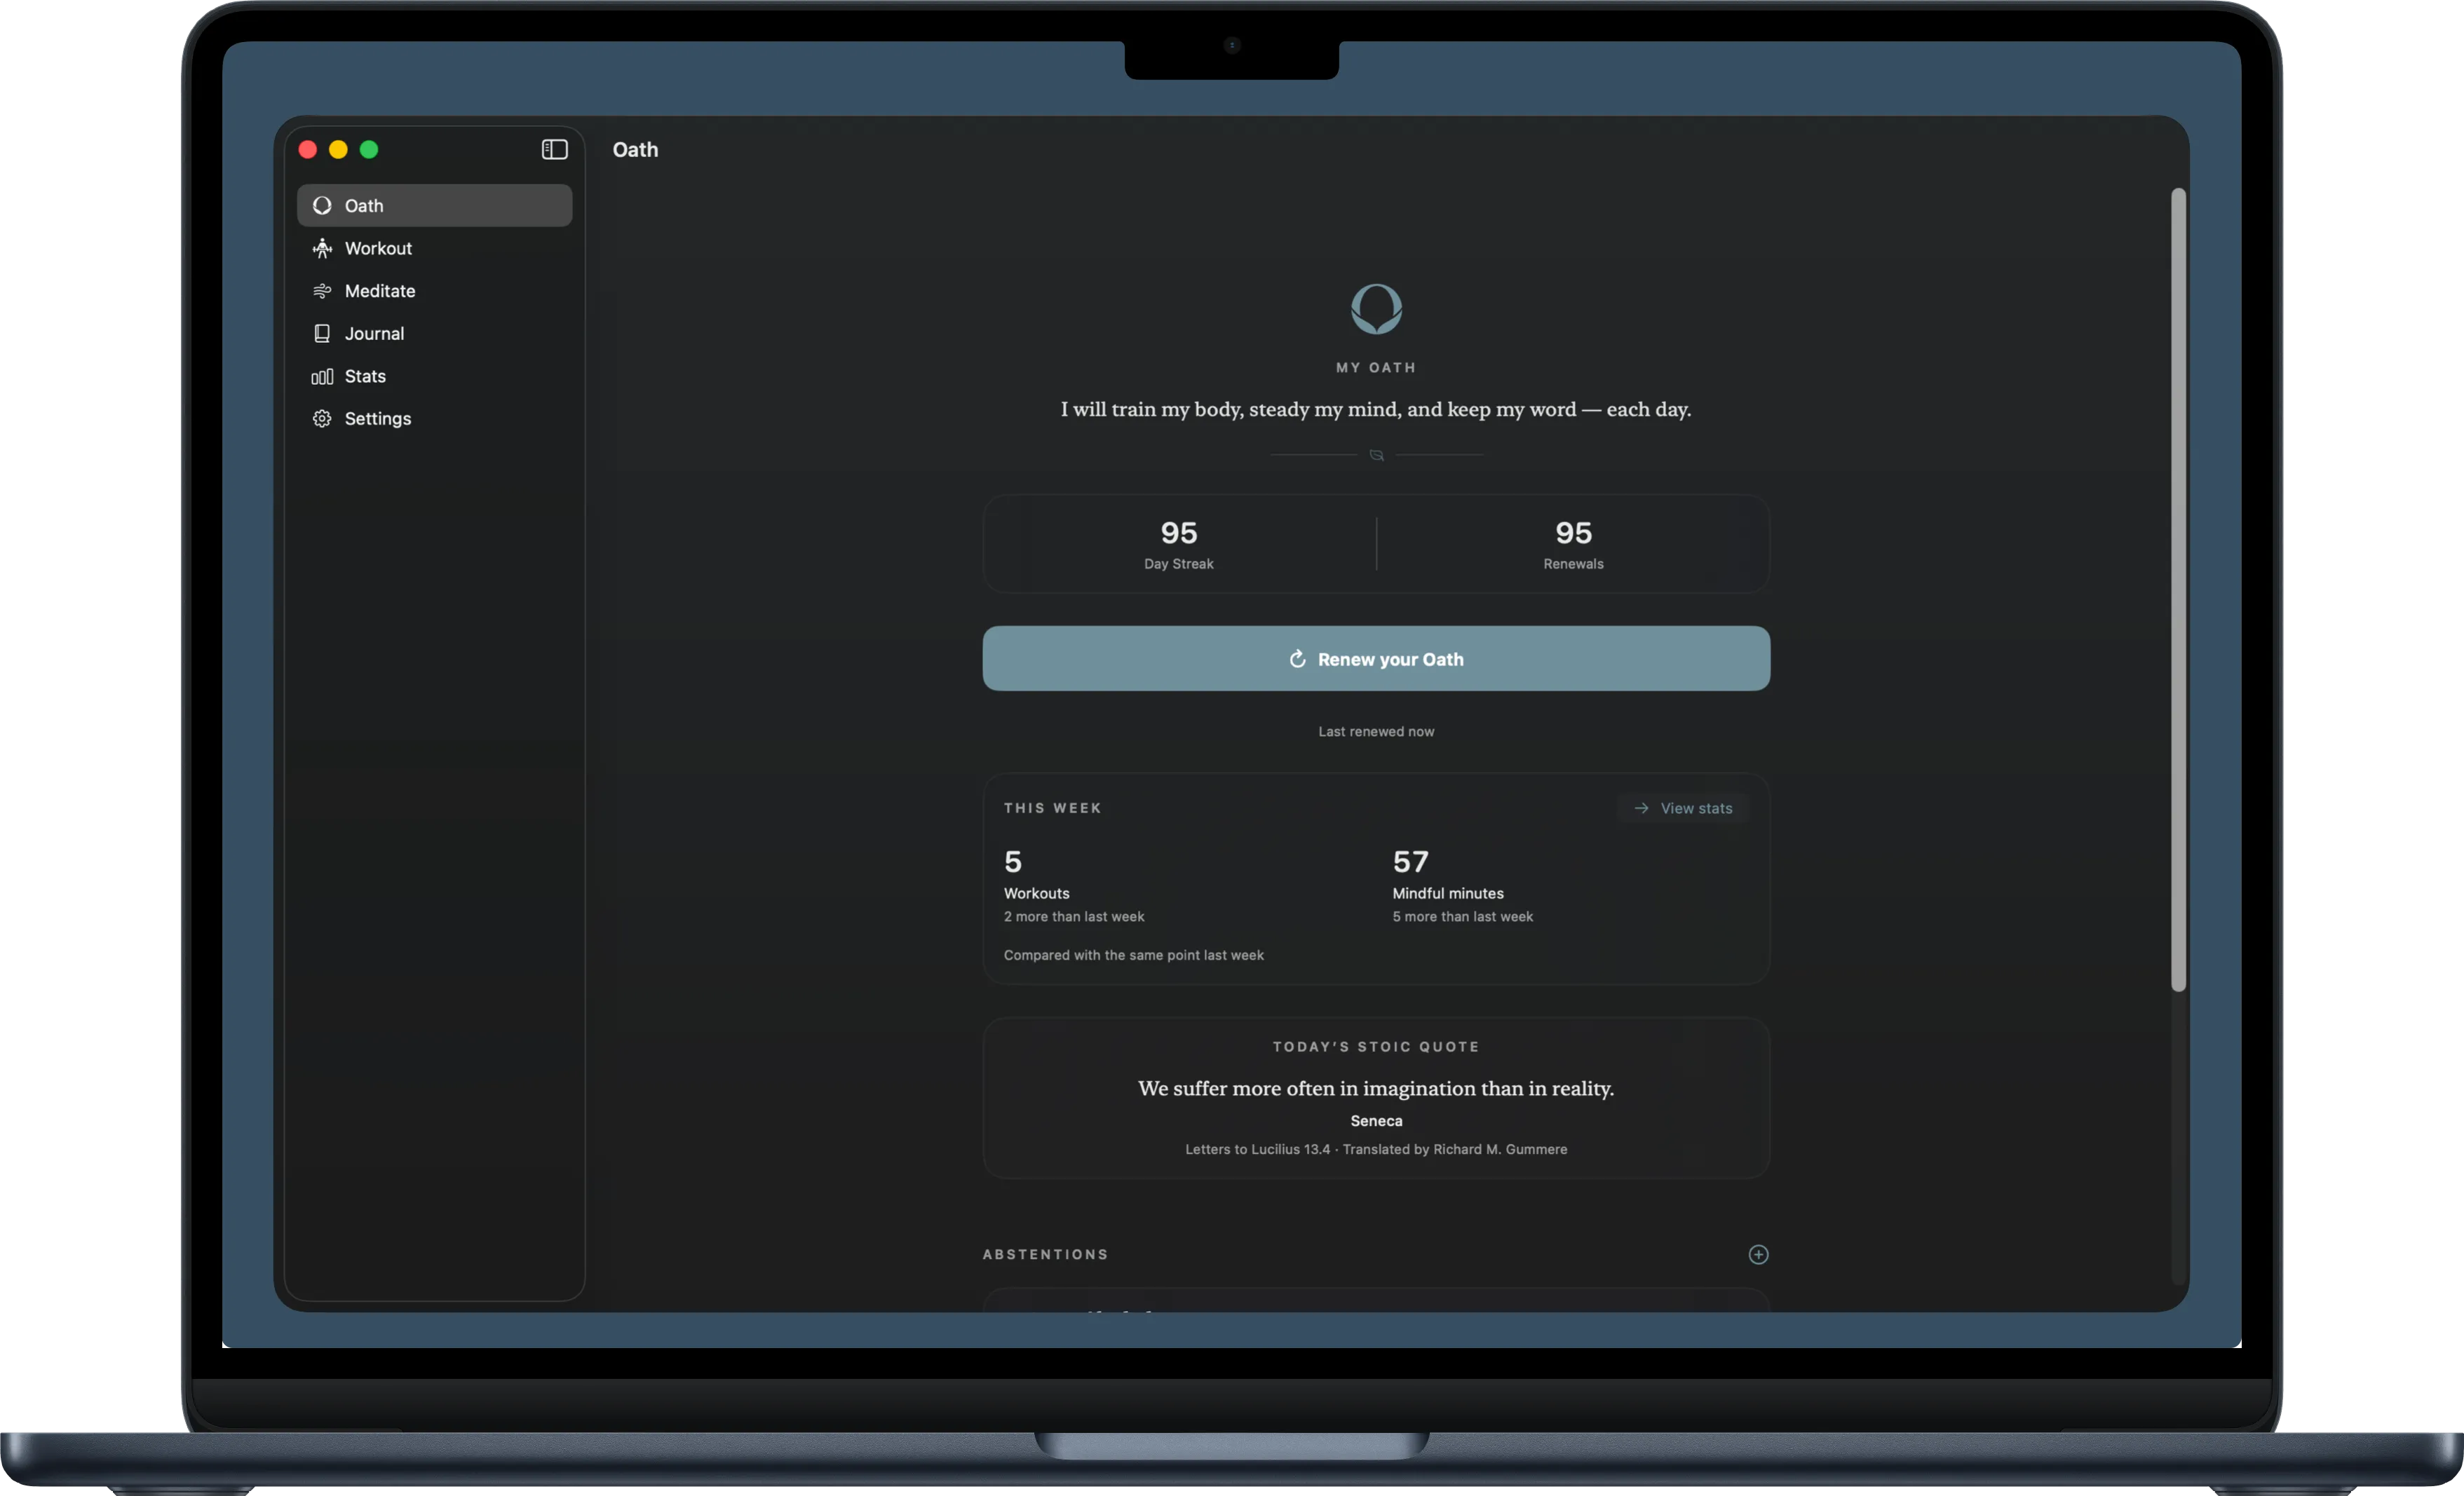Toggle the sidebar visibility icon
This screenshot has height=1496, width=2464.
(x=554, y=149)
